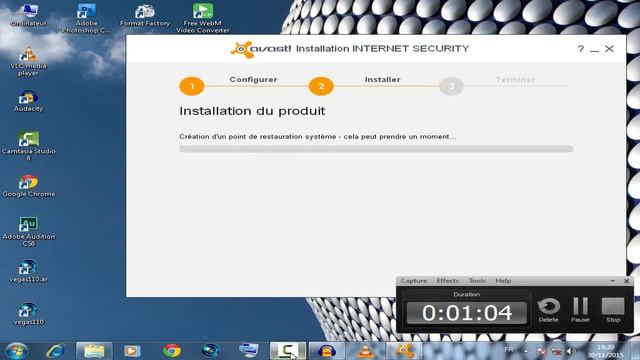Open vegas110 desktop icon
Viewport: 640px width, 360px height.
click(28, 313)
